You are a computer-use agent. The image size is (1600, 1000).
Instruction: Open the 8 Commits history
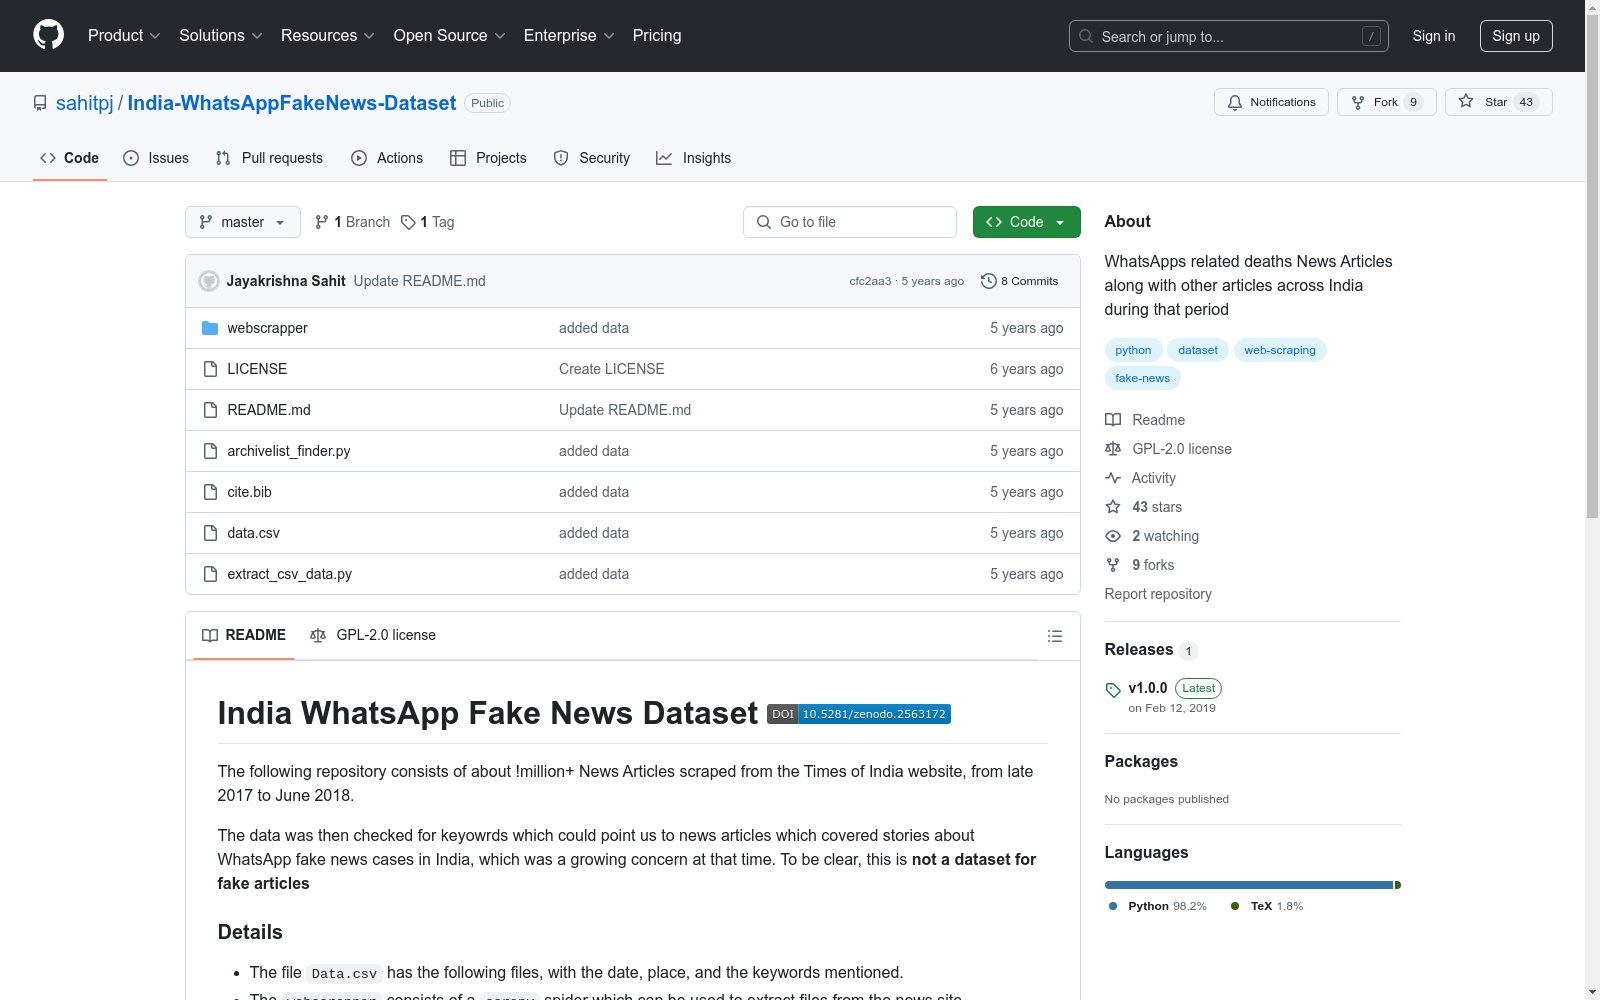(1019, 281)
